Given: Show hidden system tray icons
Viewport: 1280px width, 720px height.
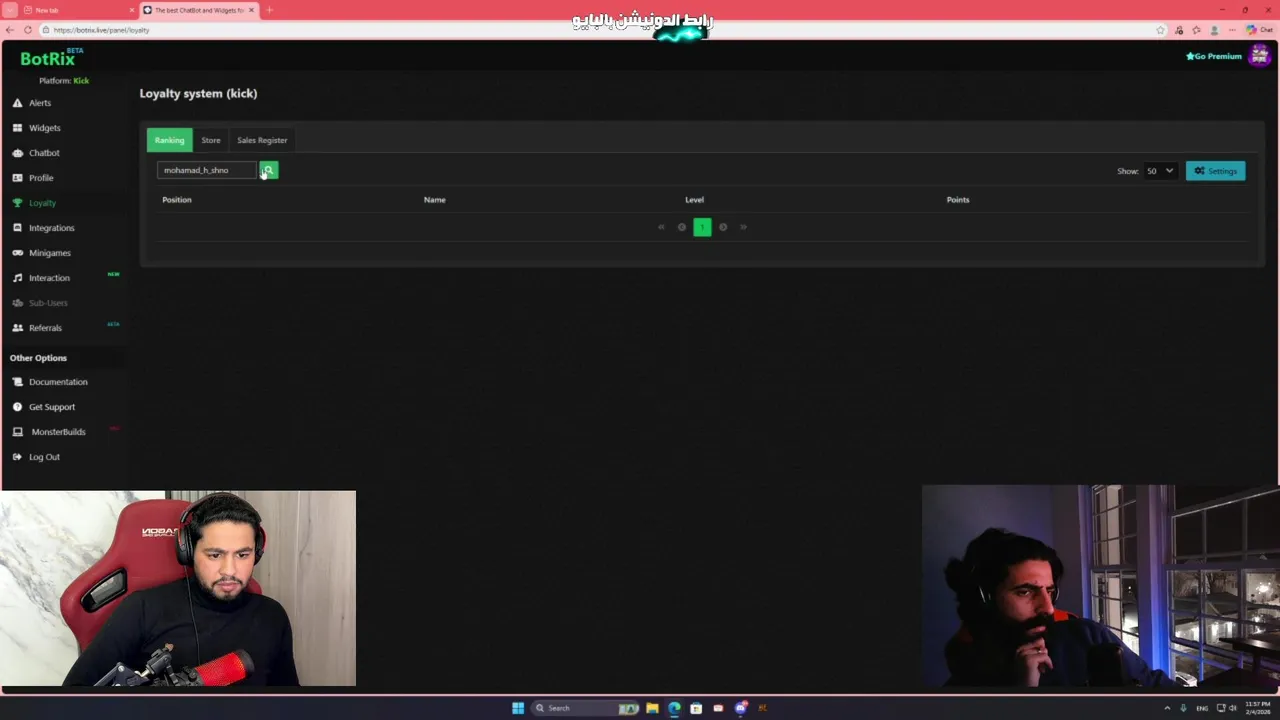Looking at the screenshot, I should click(1167, 708).
